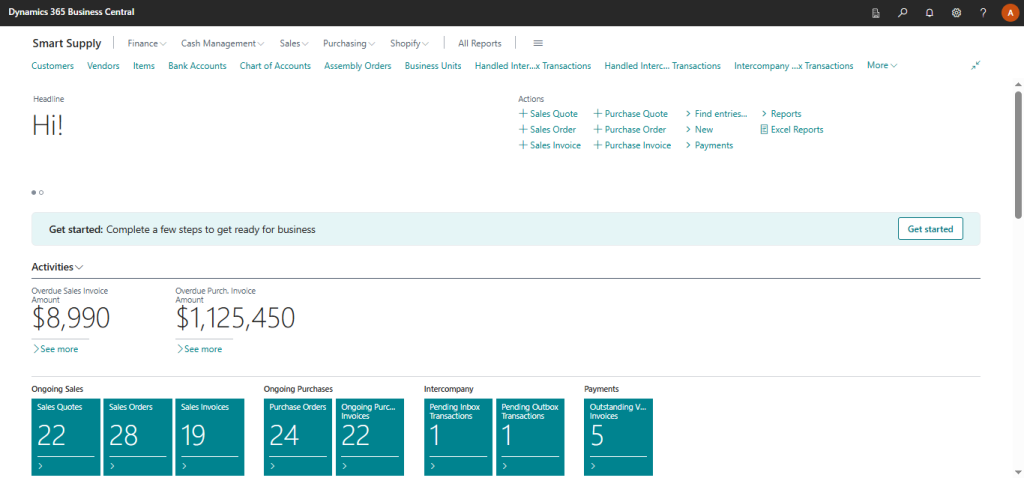Click the Excel Reports document icon
Viewport: 1024px width, 478px height.
tap(765, 129)
